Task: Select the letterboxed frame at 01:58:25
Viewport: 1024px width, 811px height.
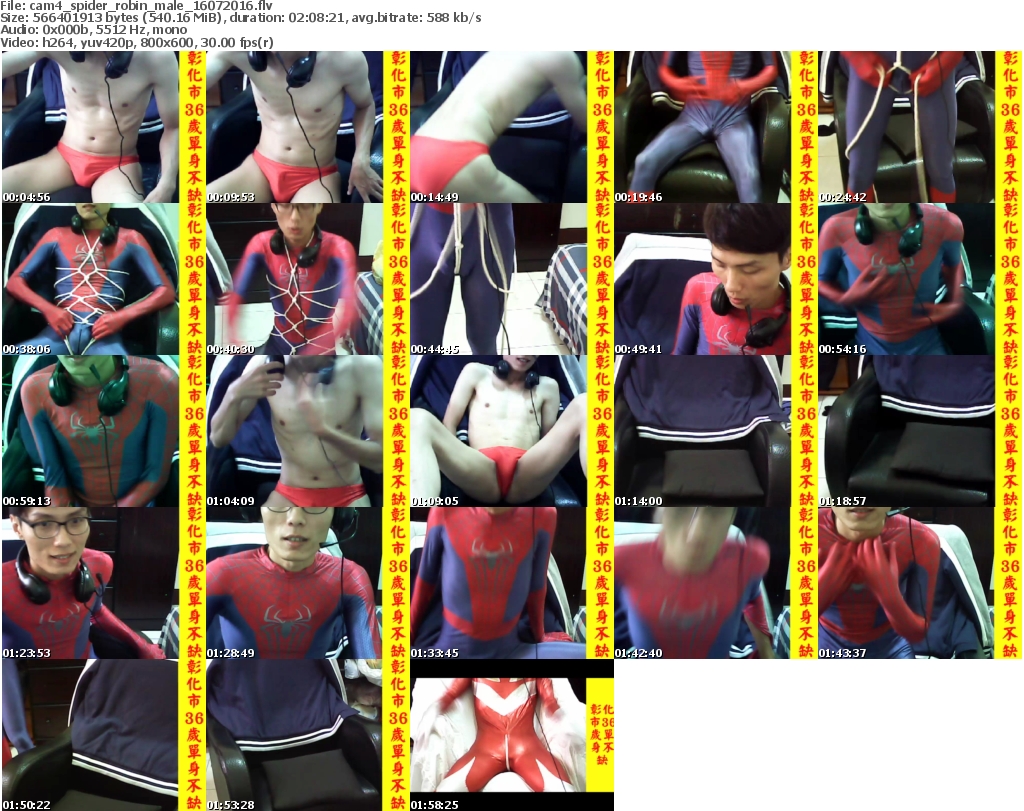Action: pos(512,735)
